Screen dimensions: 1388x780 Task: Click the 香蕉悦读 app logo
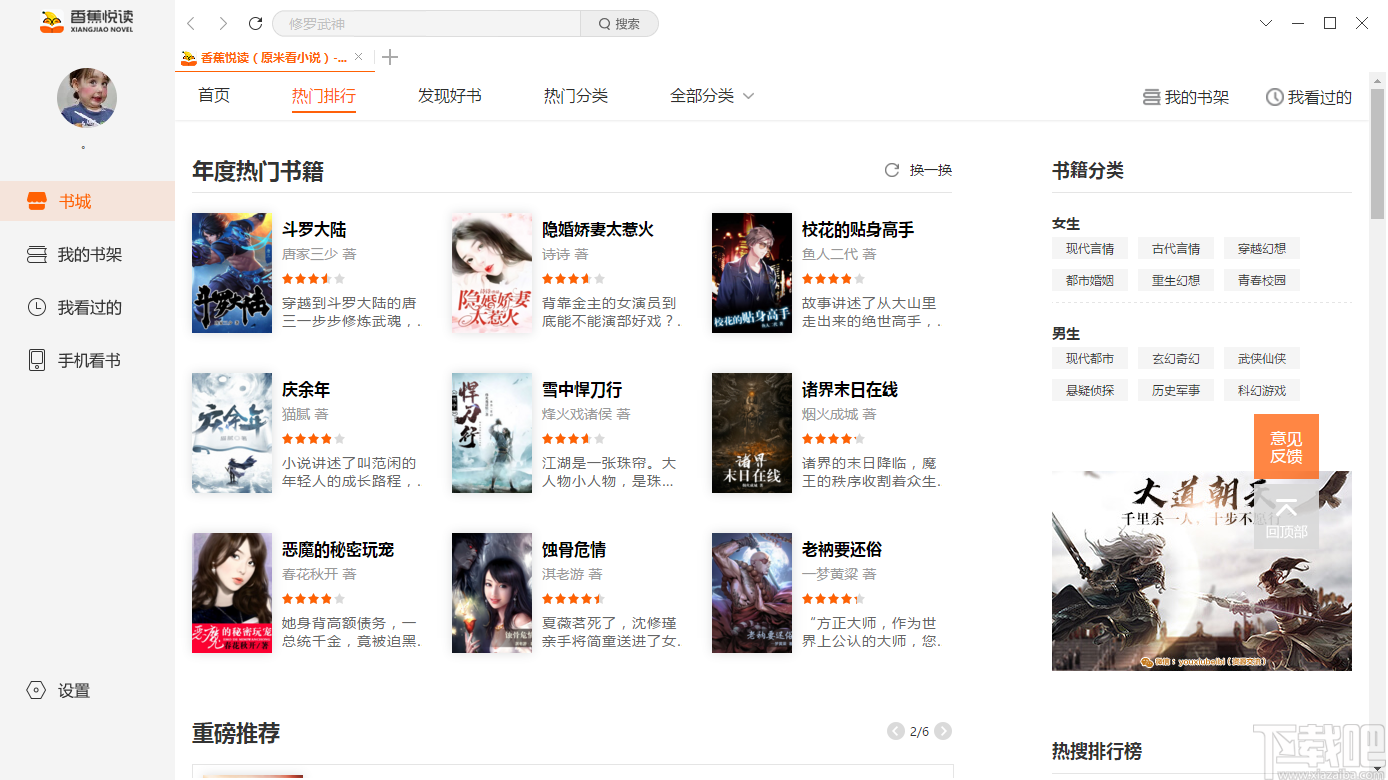[x=87, y=22]
